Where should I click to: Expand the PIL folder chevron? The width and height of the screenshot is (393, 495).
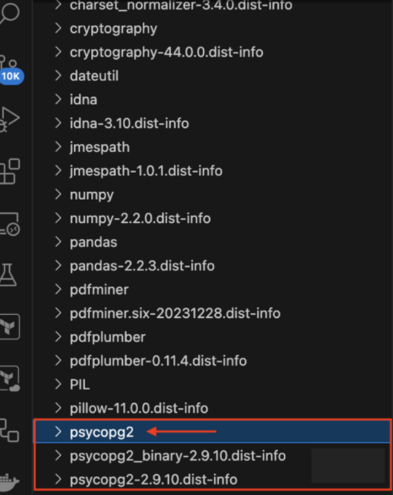point(58,384)
